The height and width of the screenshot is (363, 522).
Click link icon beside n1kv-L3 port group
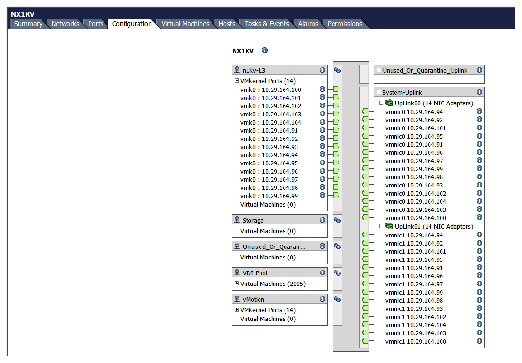pyautogui.click(x=337, y=70)
